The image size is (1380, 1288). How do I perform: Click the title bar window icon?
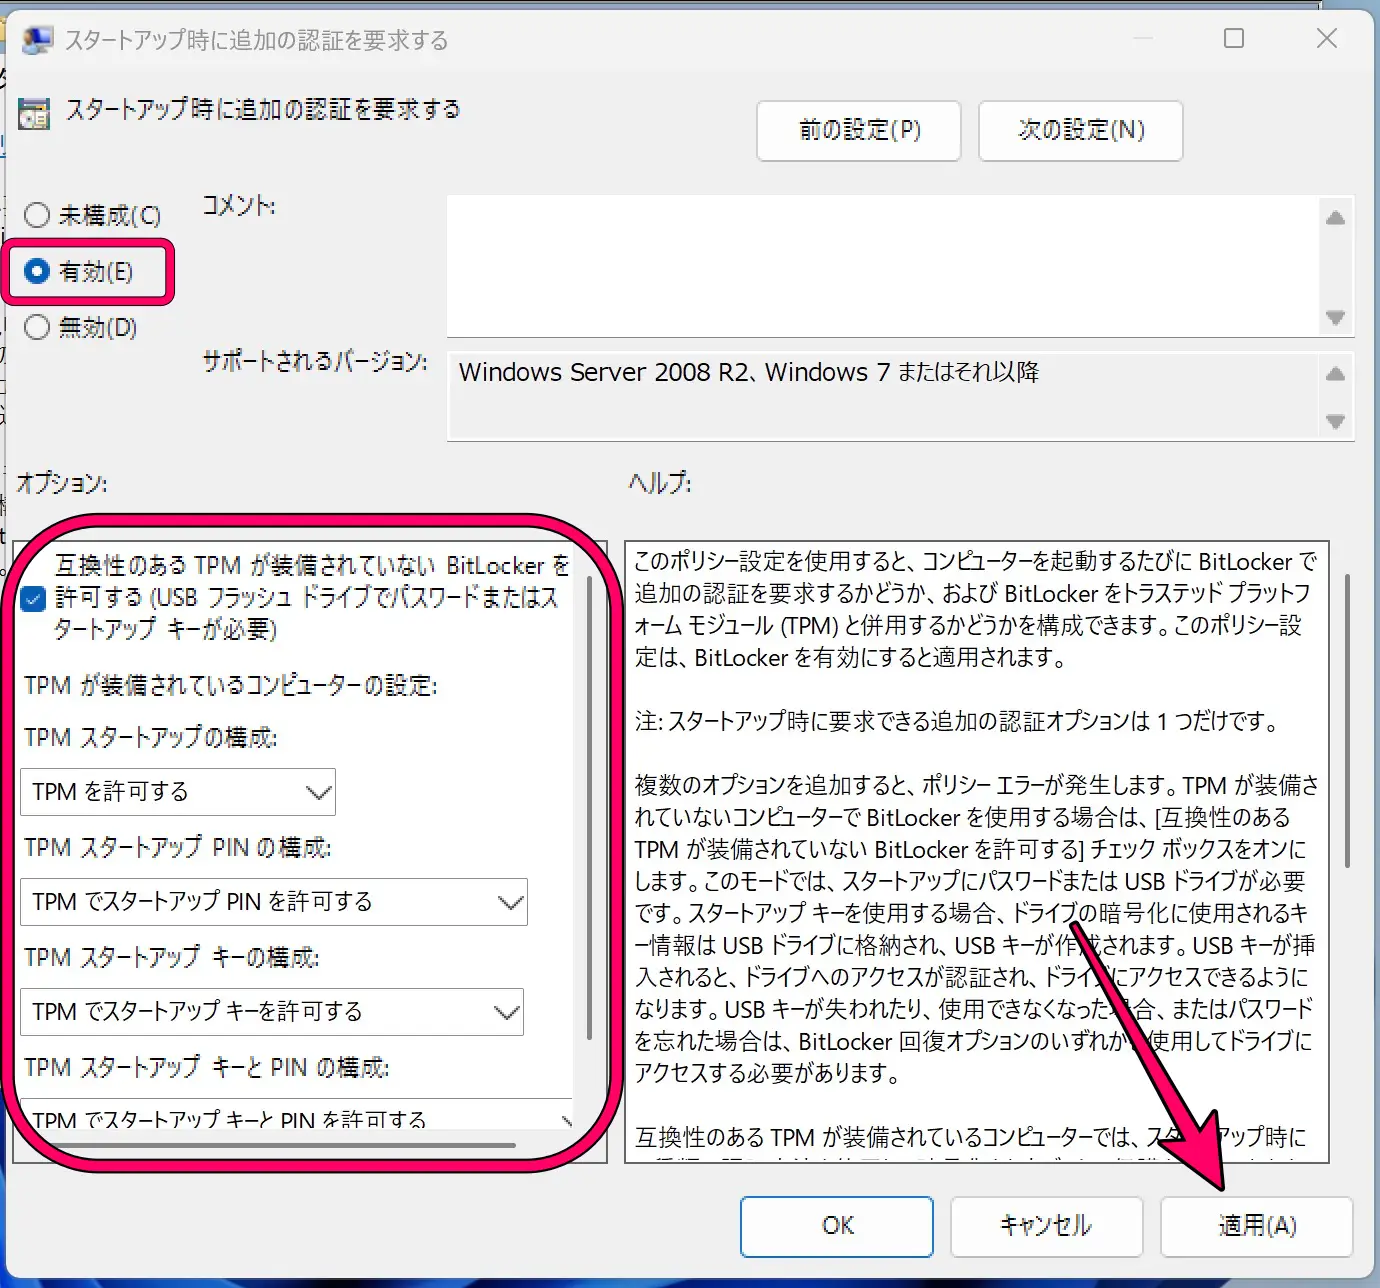(x=38, y=39)
